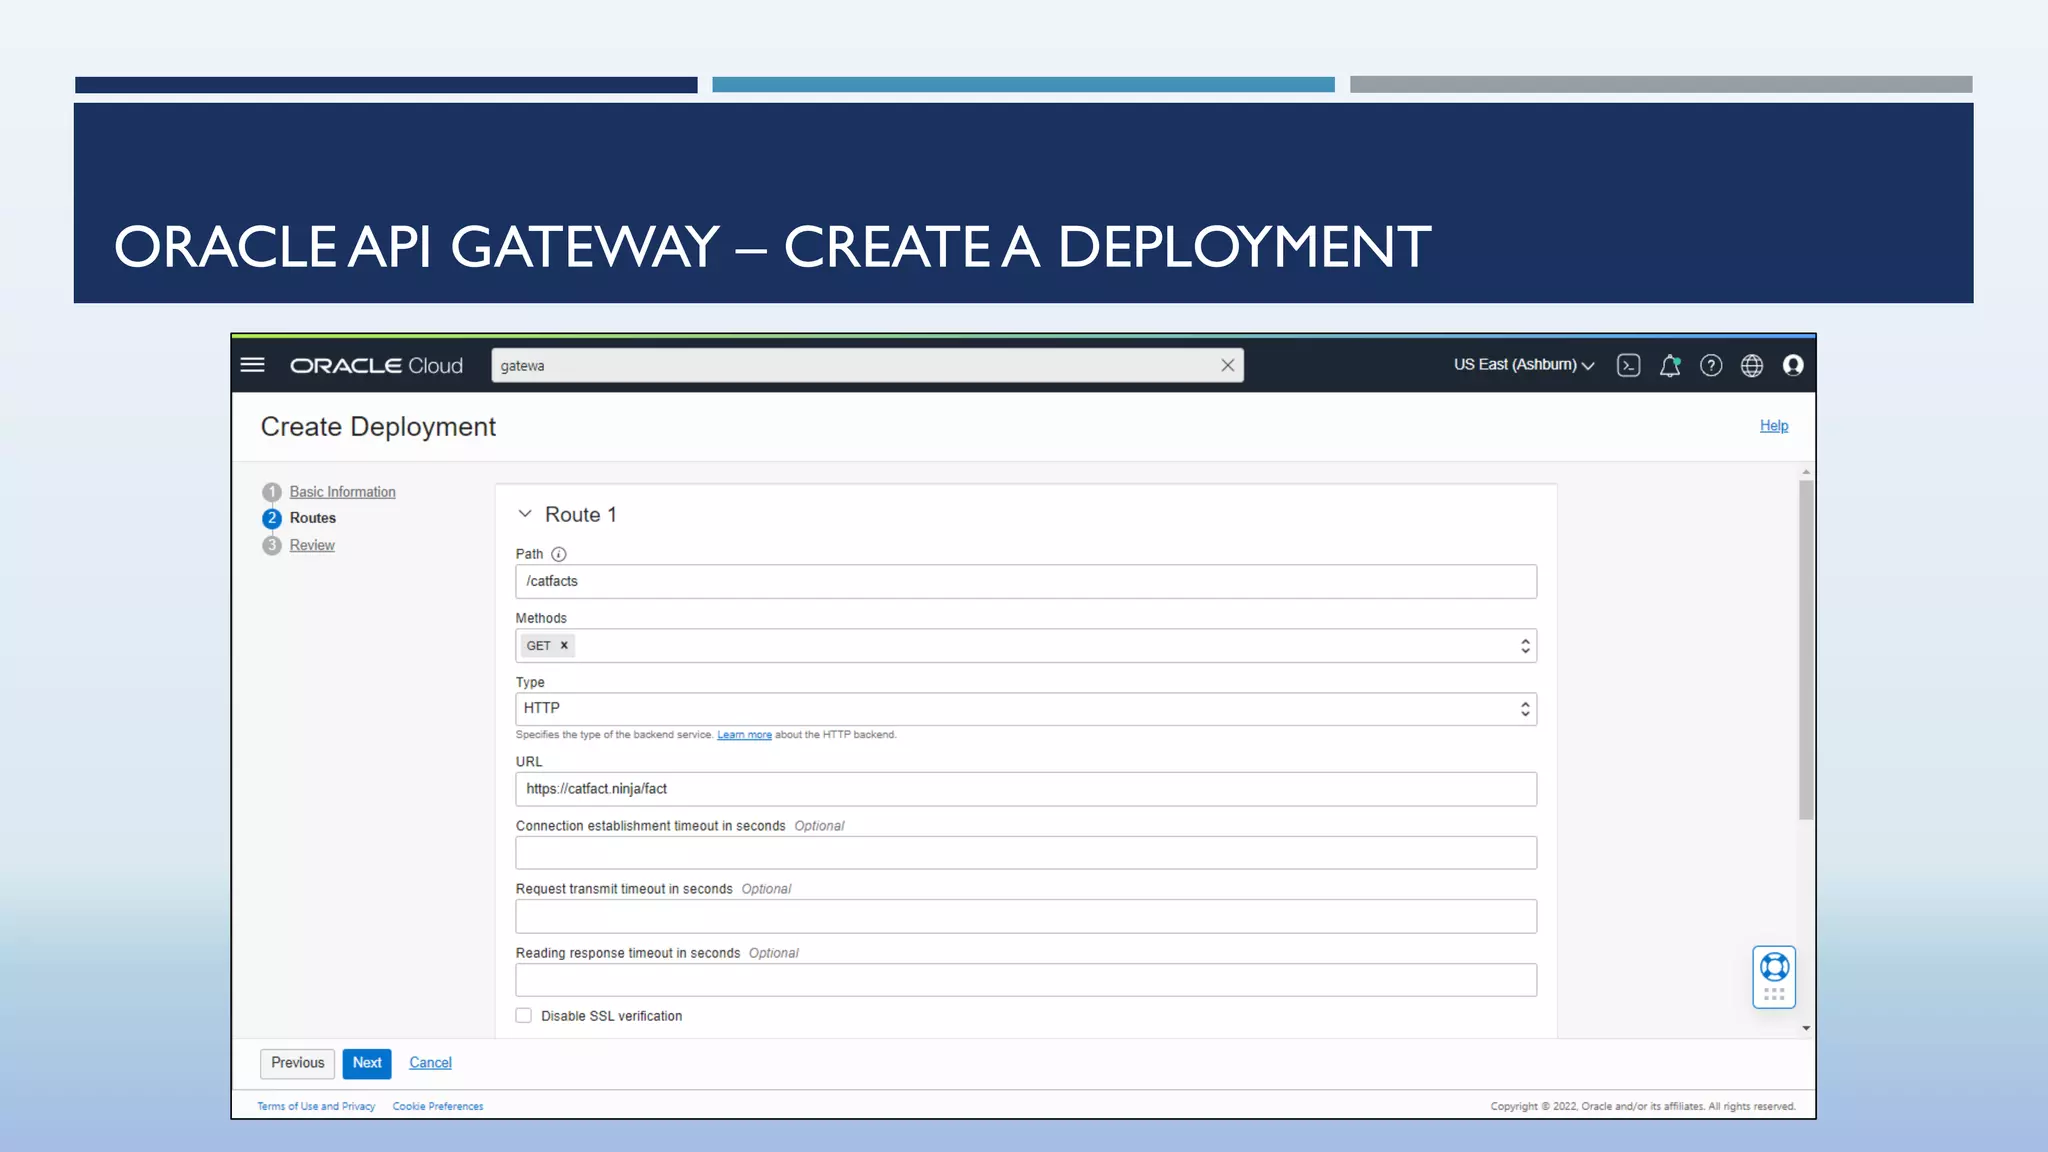Open the Methods dropdown
The height and width of the screenshot is (1152, 2048).
point(1026,646)
